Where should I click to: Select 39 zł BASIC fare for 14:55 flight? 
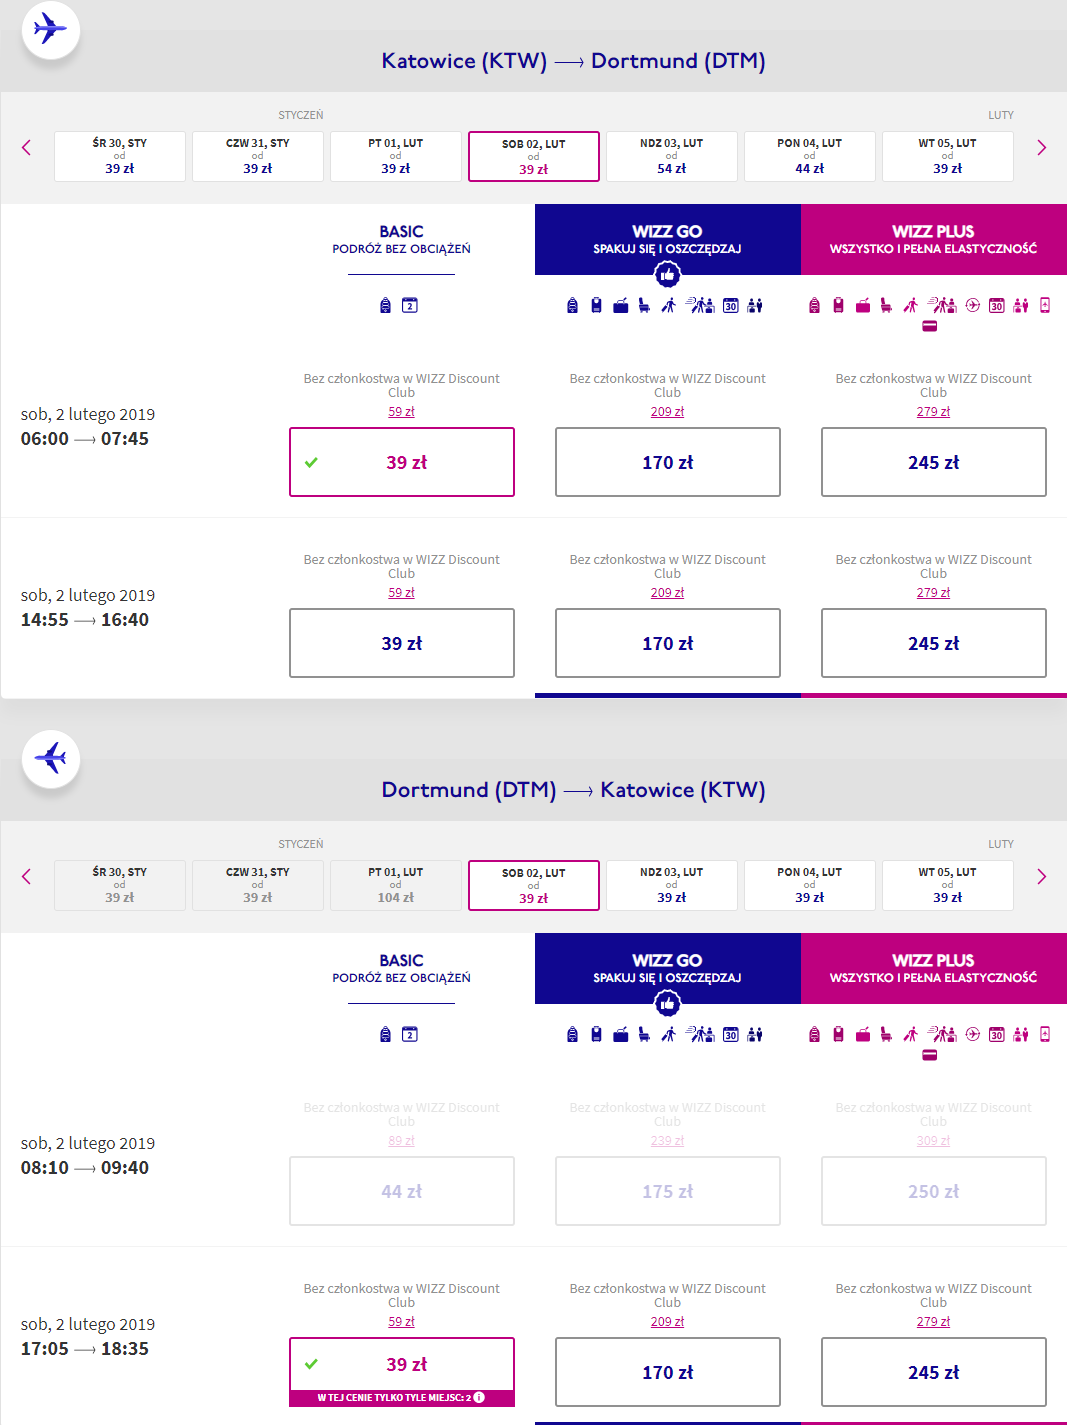401,643
